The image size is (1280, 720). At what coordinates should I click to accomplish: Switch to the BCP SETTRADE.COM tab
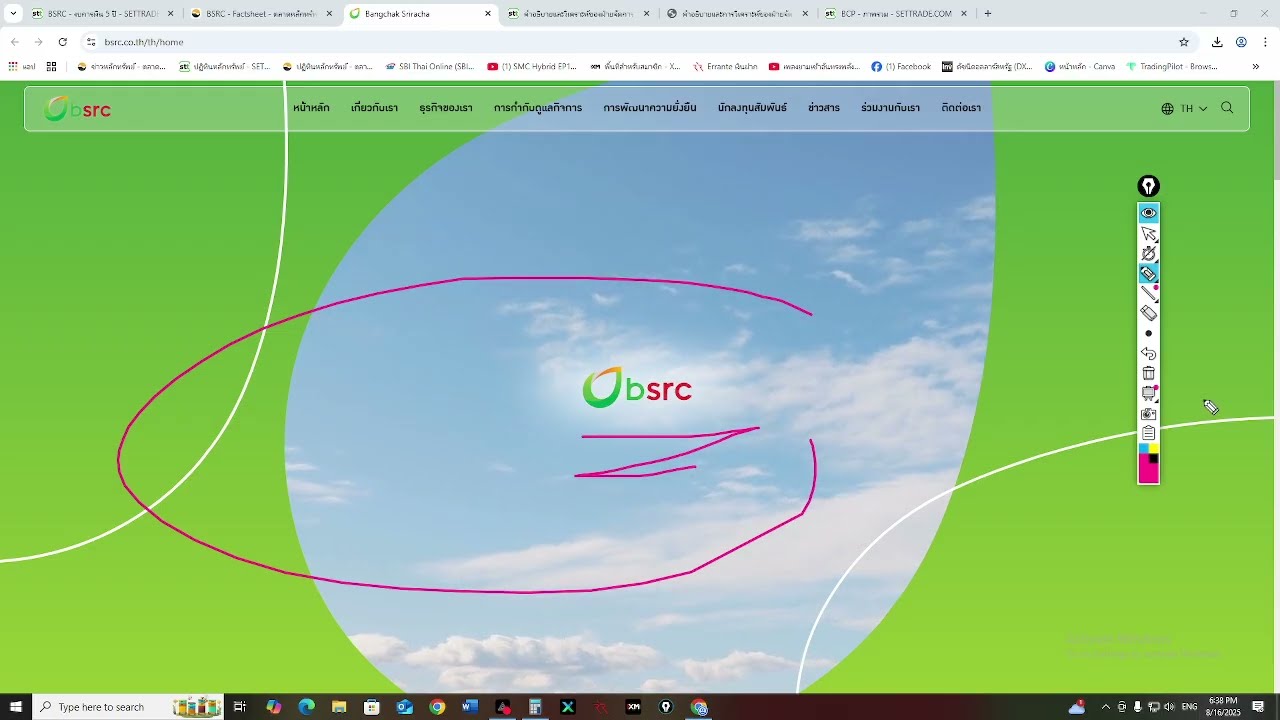point(897,14)
